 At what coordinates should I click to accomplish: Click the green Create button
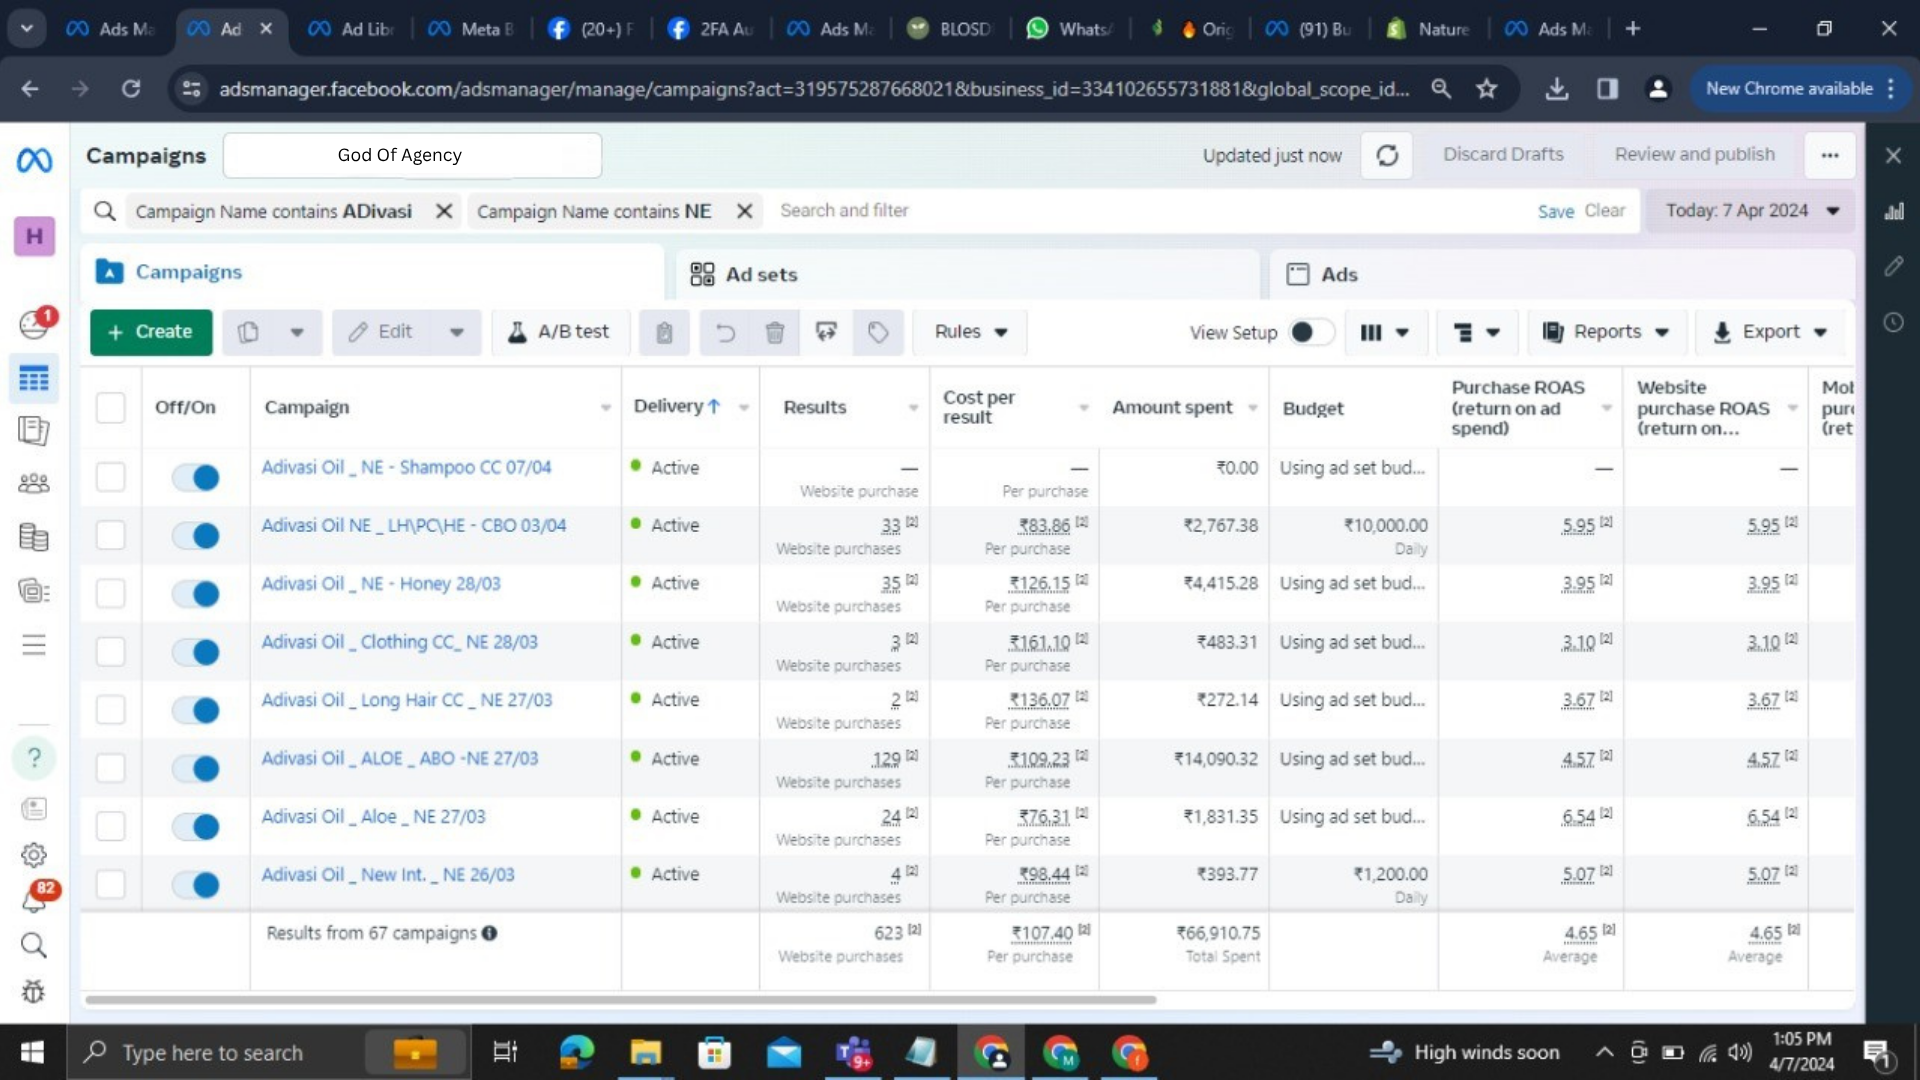coord(151,333)
